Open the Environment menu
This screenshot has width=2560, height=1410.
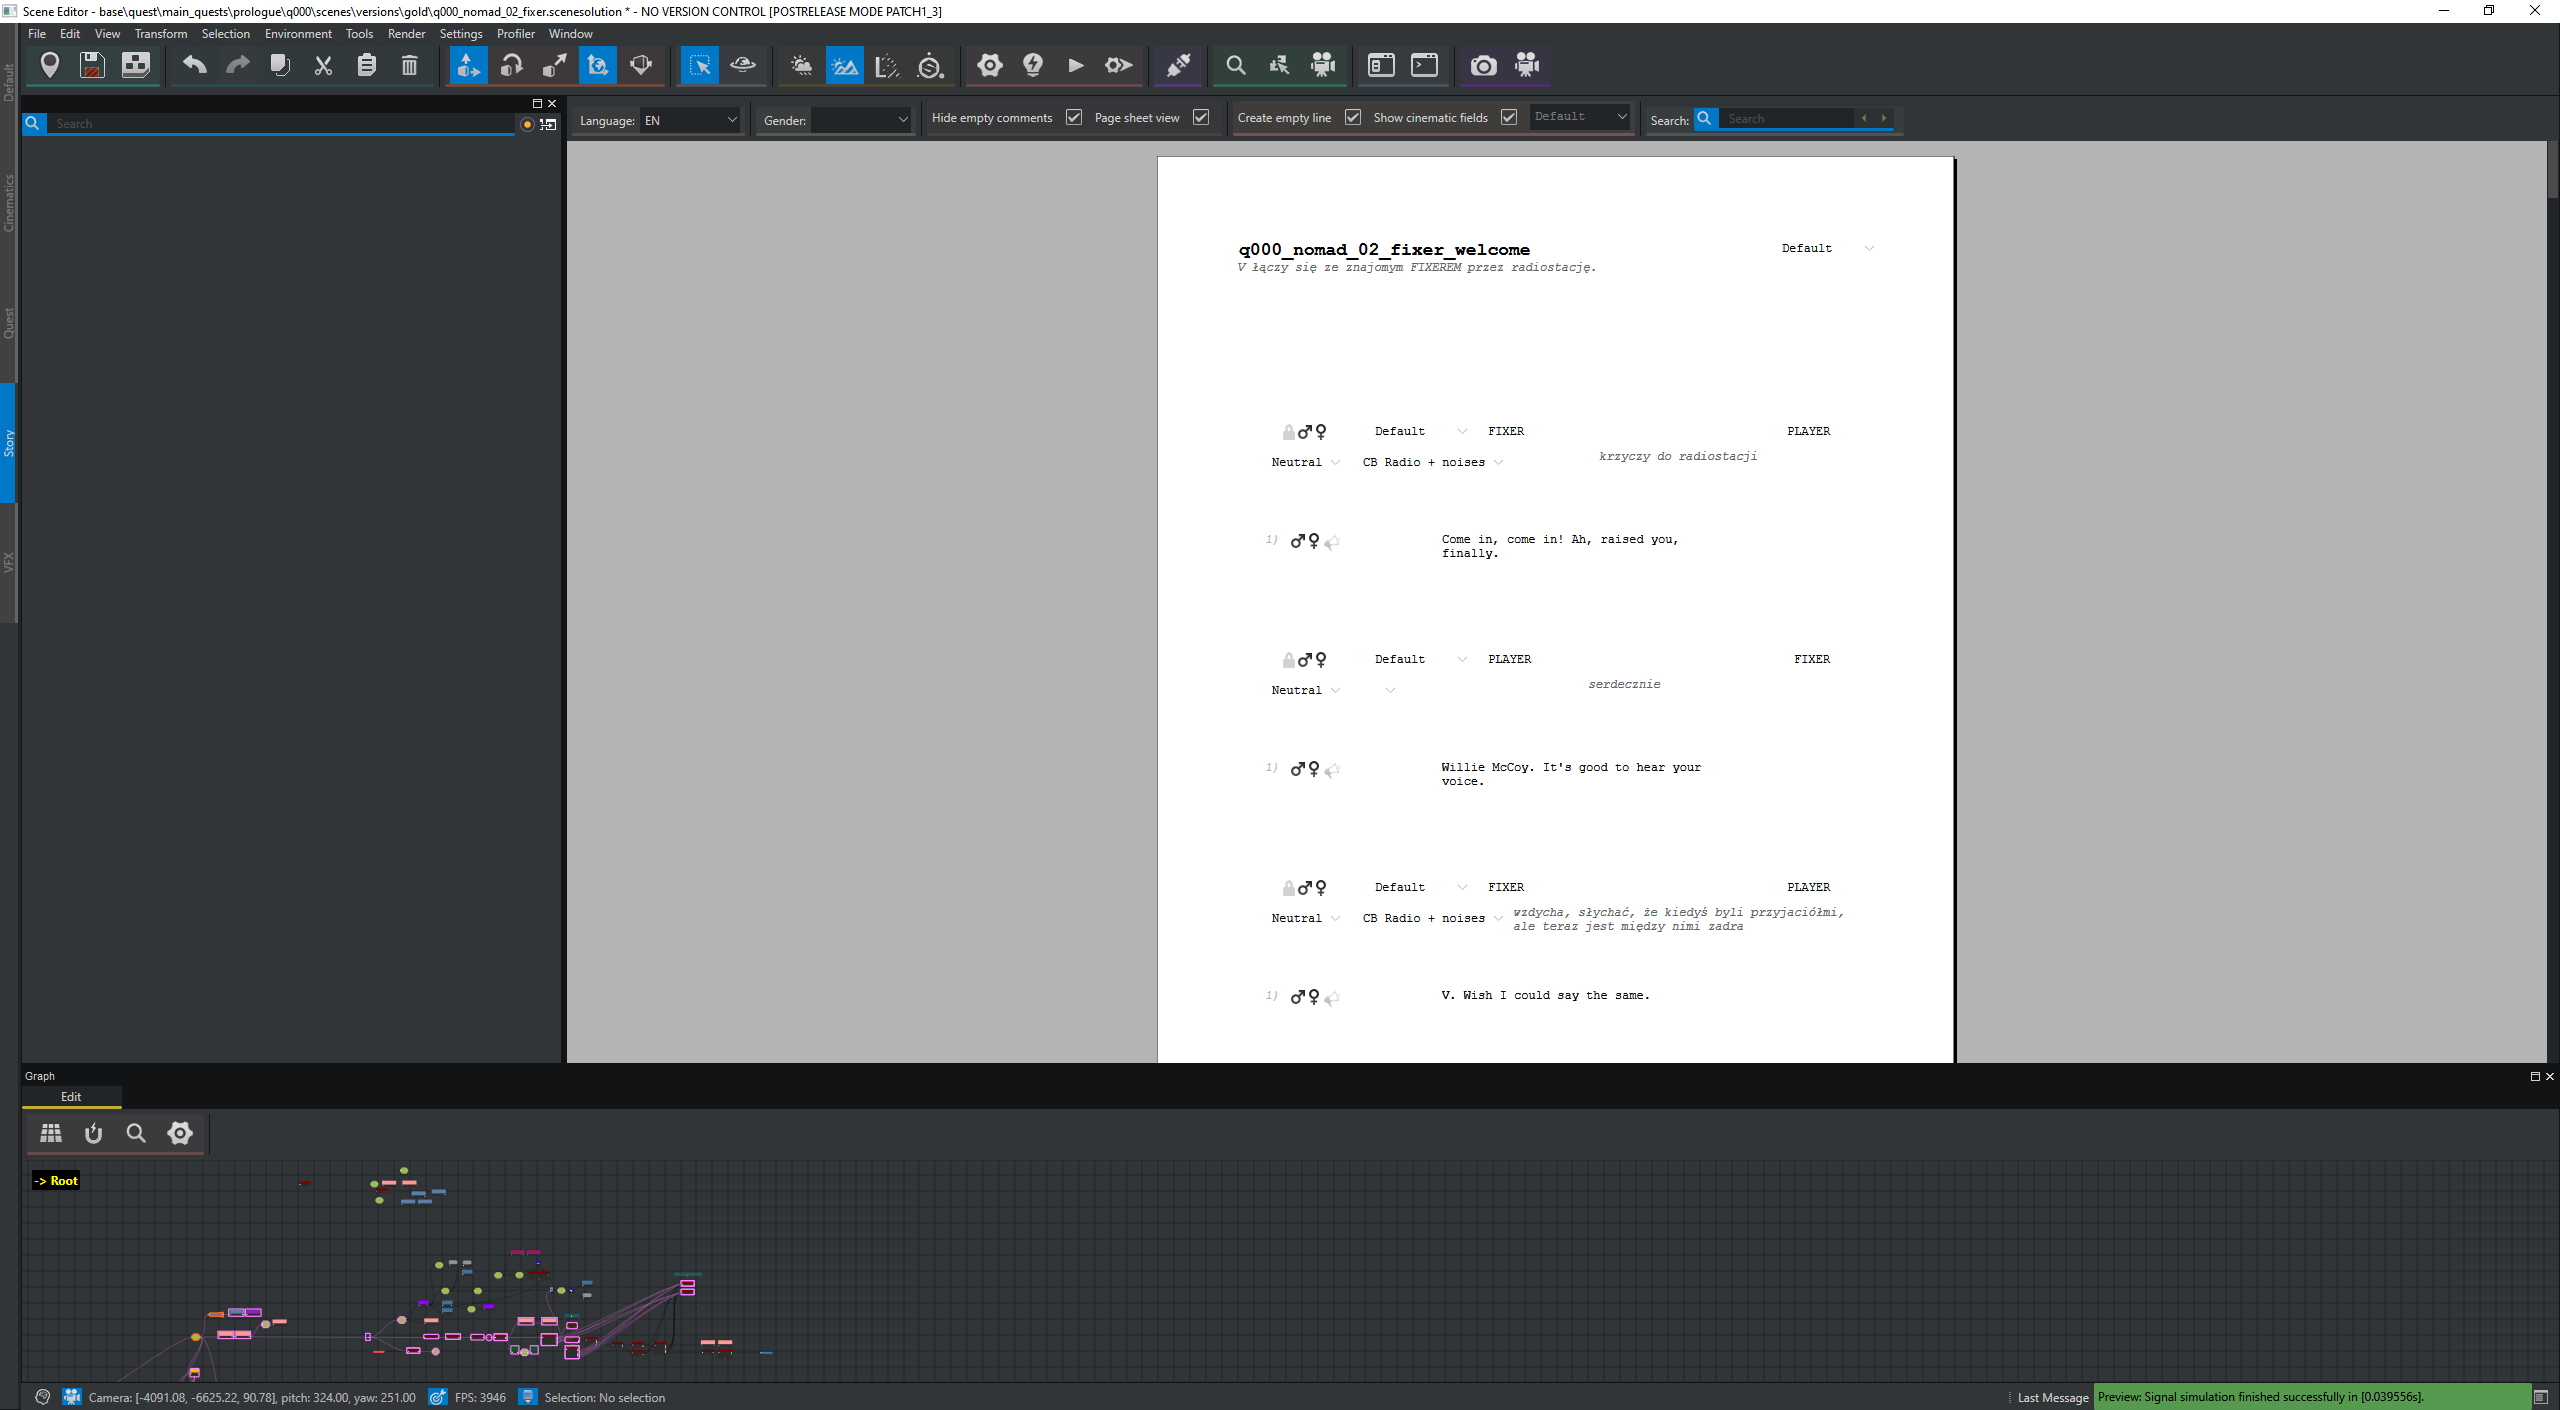tap(298, 34)
